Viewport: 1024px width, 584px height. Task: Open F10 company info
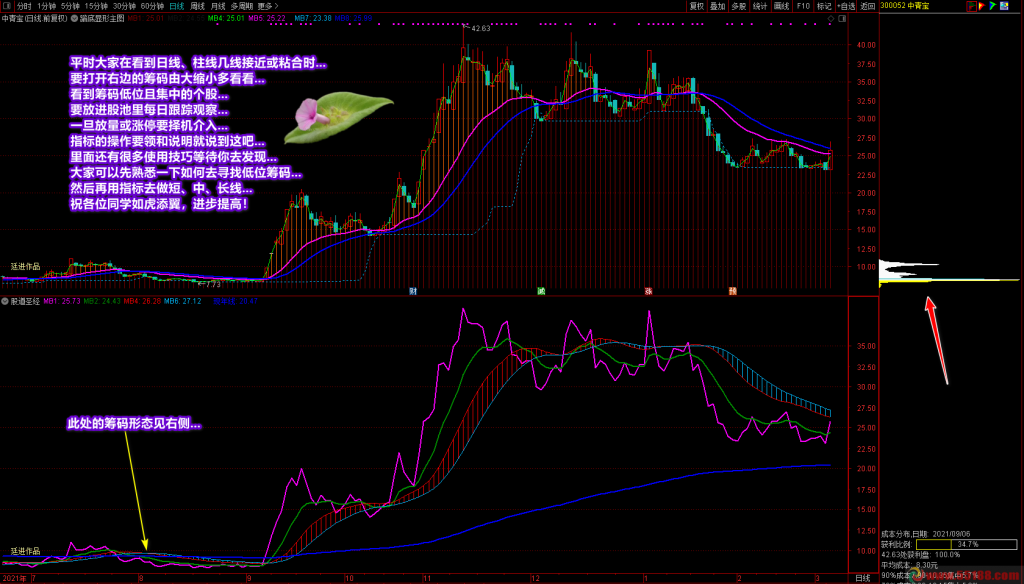803,6
